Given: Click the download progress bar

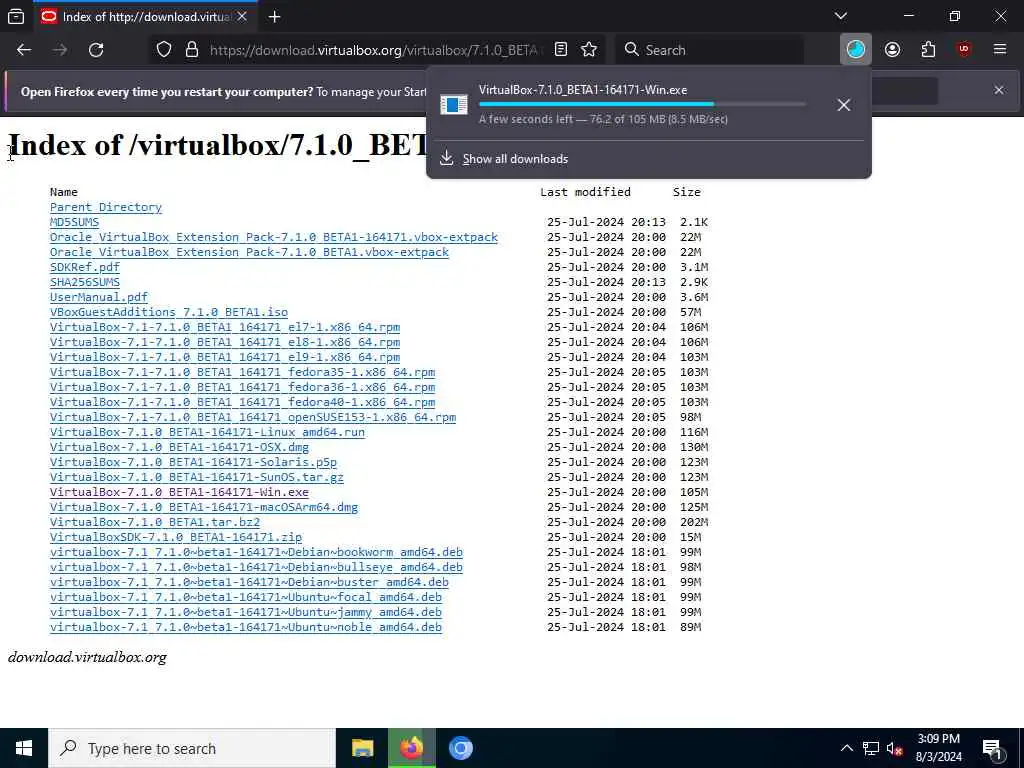Looking at the screenshot, I should click(643, 104).
